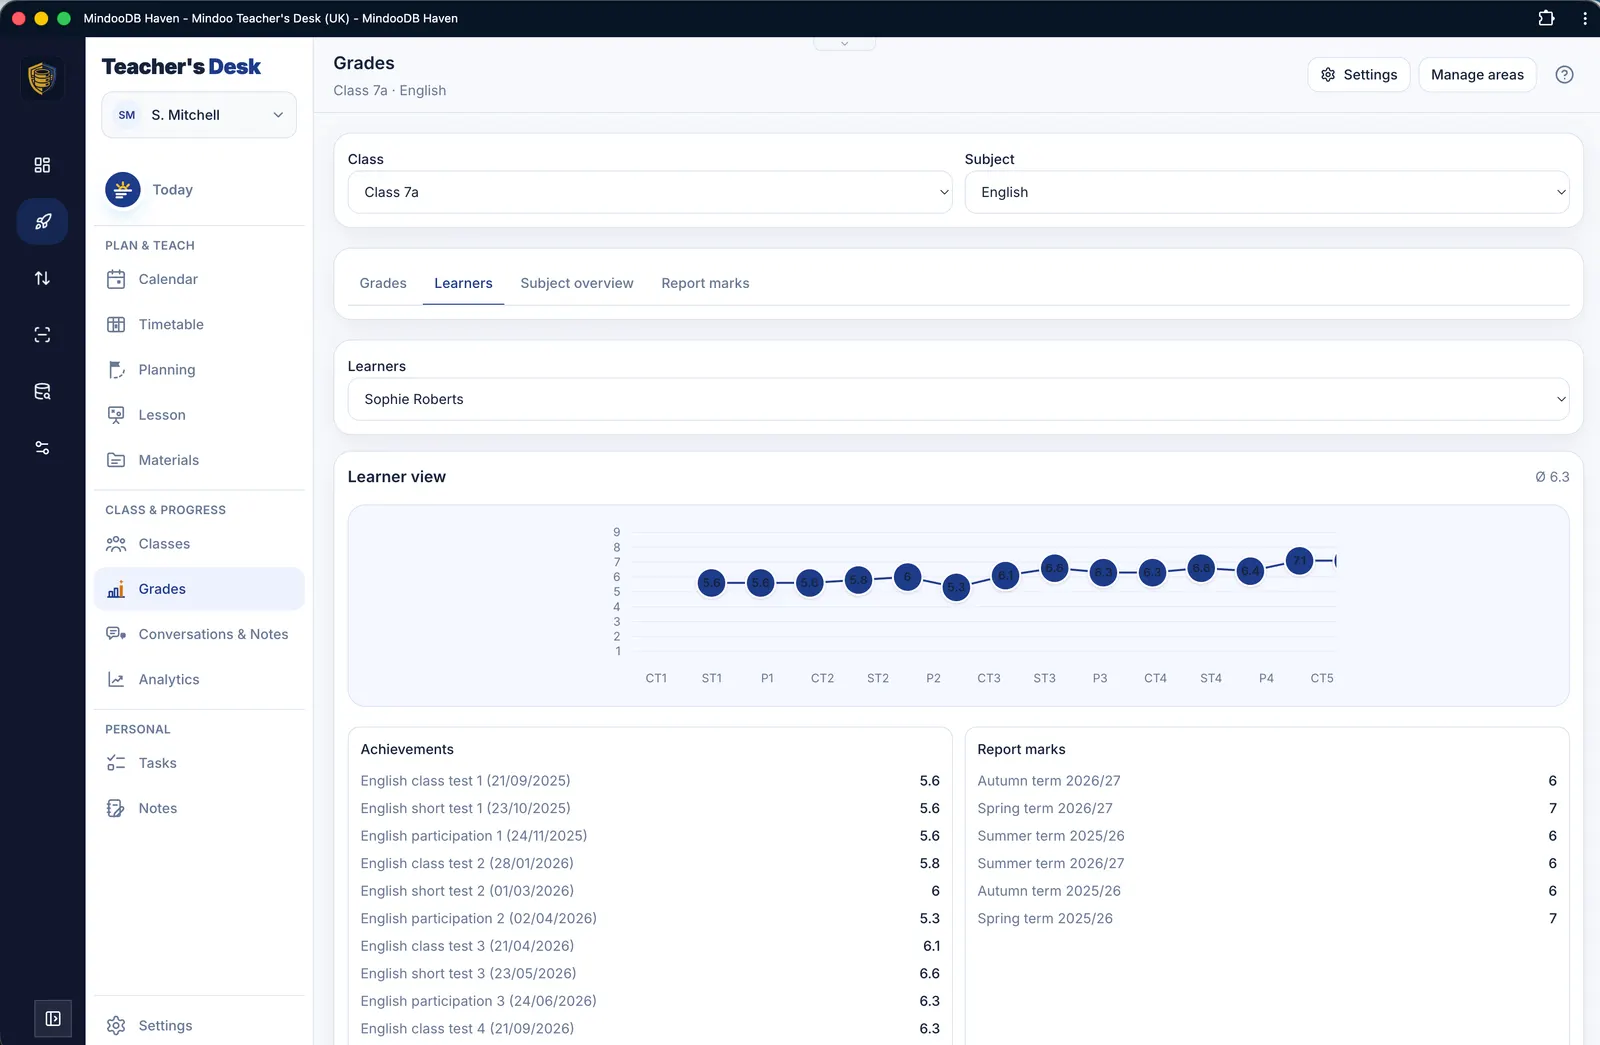Expand the Sophie Roberts learner dropdown
Viewport: 1600px width, 1045px height.
coord(958,399)
